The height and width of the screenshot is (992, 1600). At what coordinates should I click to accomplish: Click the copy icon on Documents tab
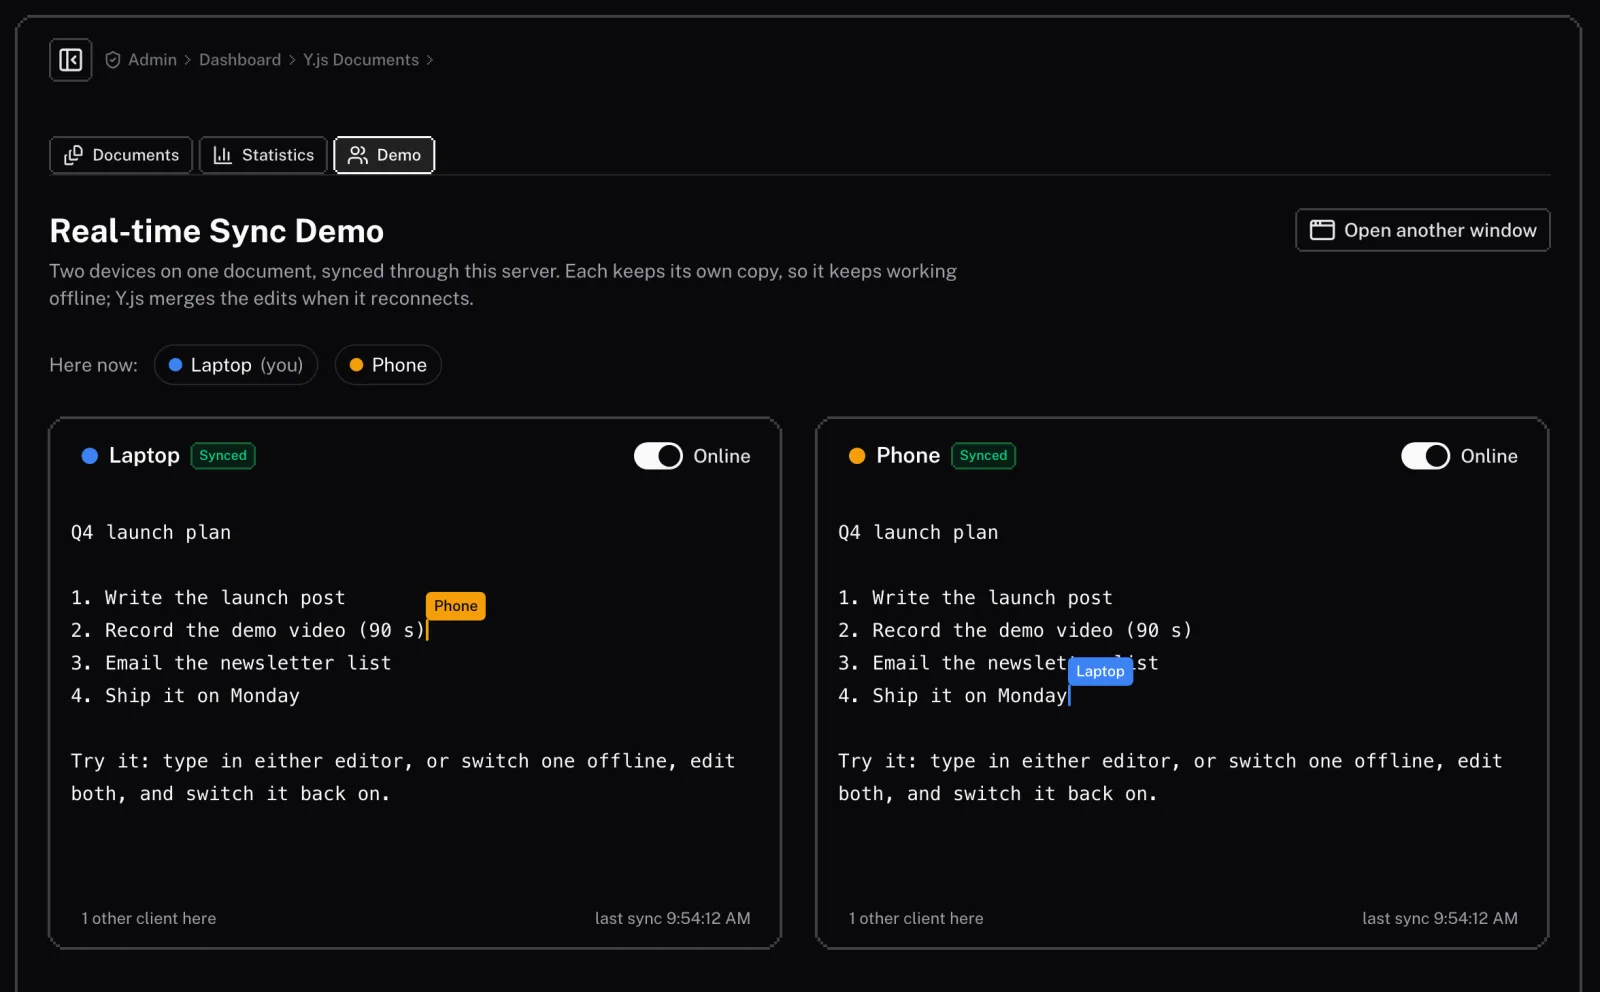pos(73,155)
